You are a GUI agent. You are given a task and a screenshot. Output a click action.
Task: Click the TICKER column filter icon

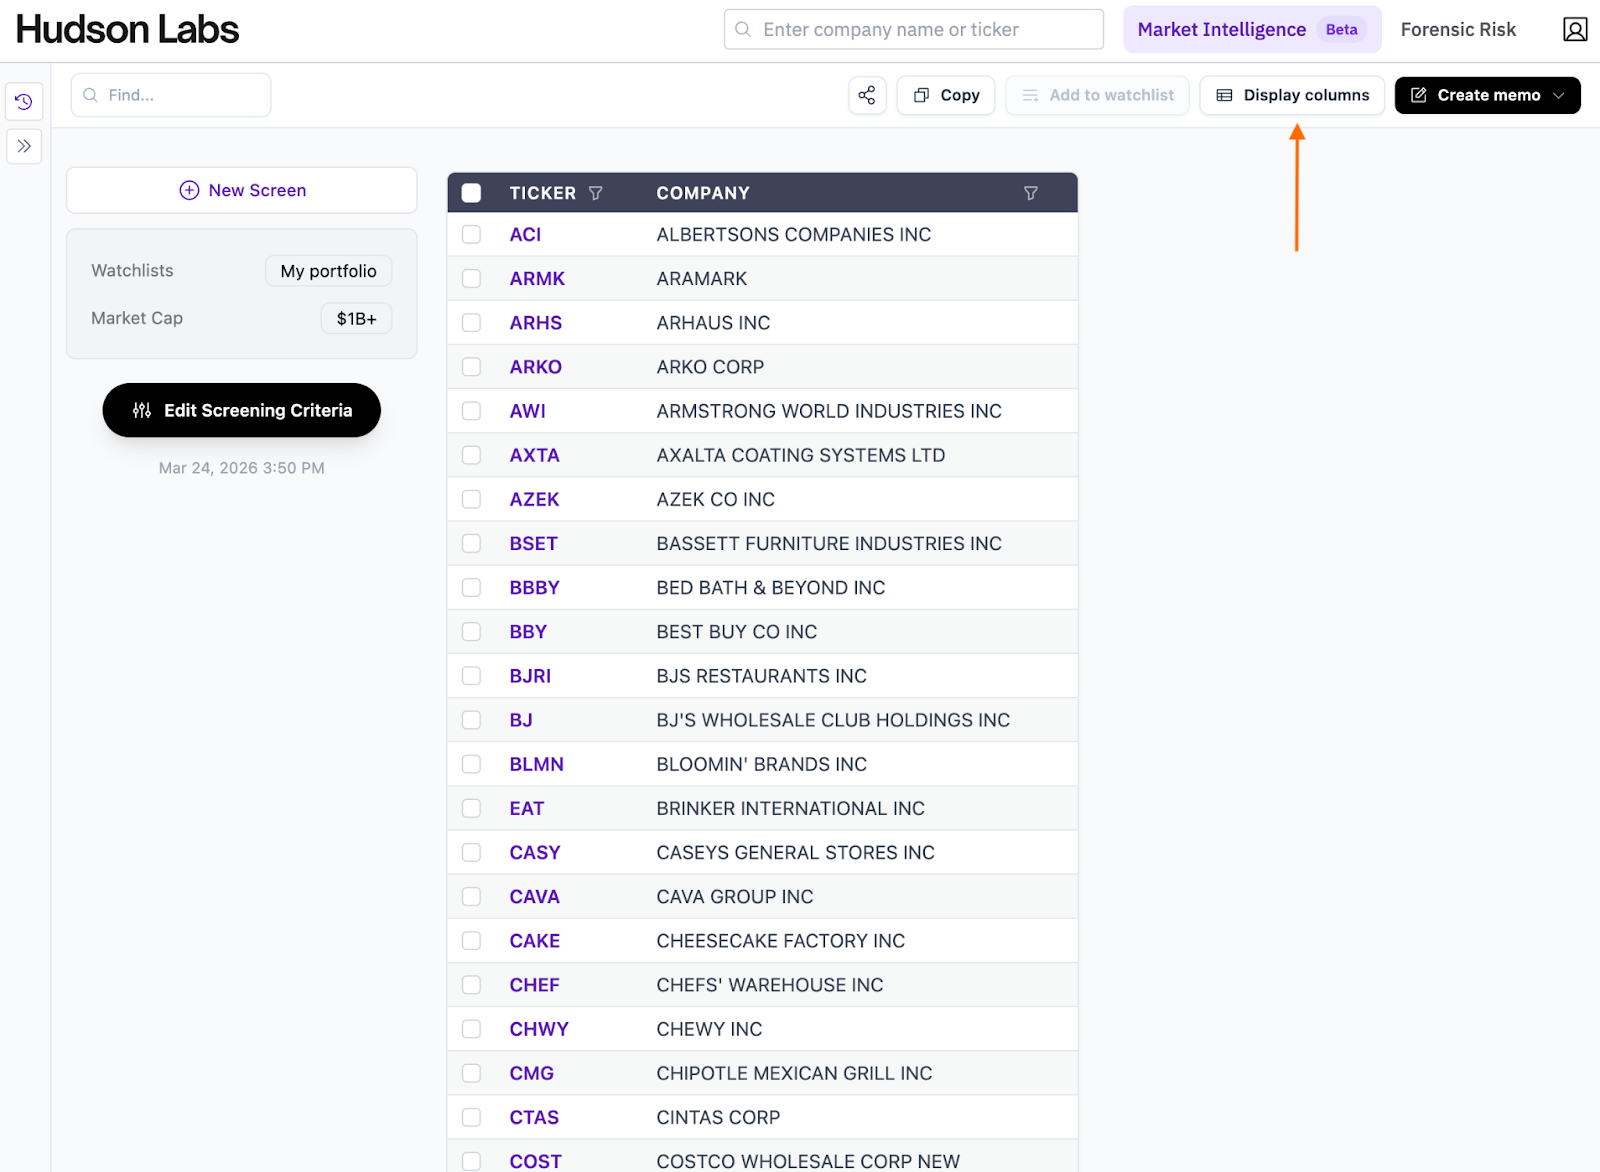596,193
